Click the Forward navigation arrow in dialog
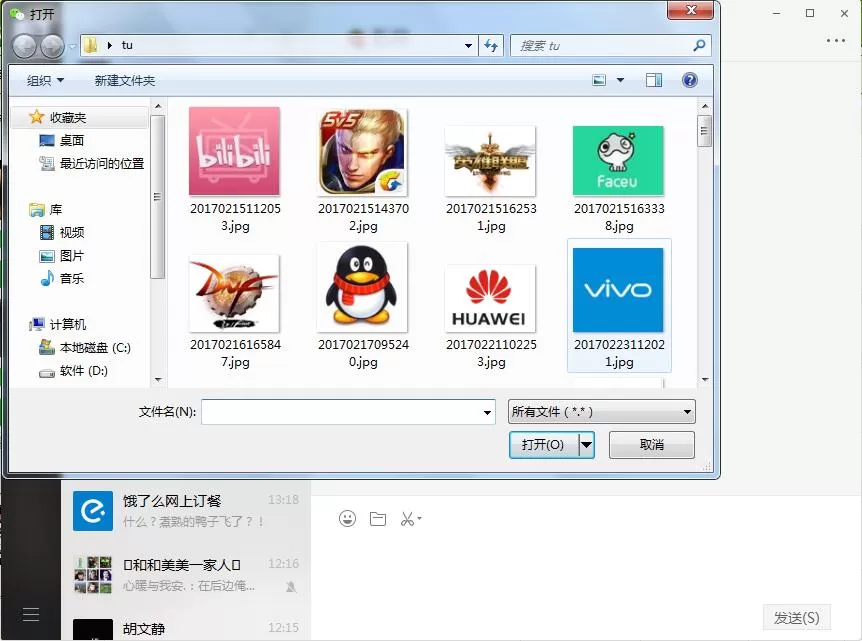The width and height of the screenshot is (862, 641). pyautogui.click(x=53, y=46)
